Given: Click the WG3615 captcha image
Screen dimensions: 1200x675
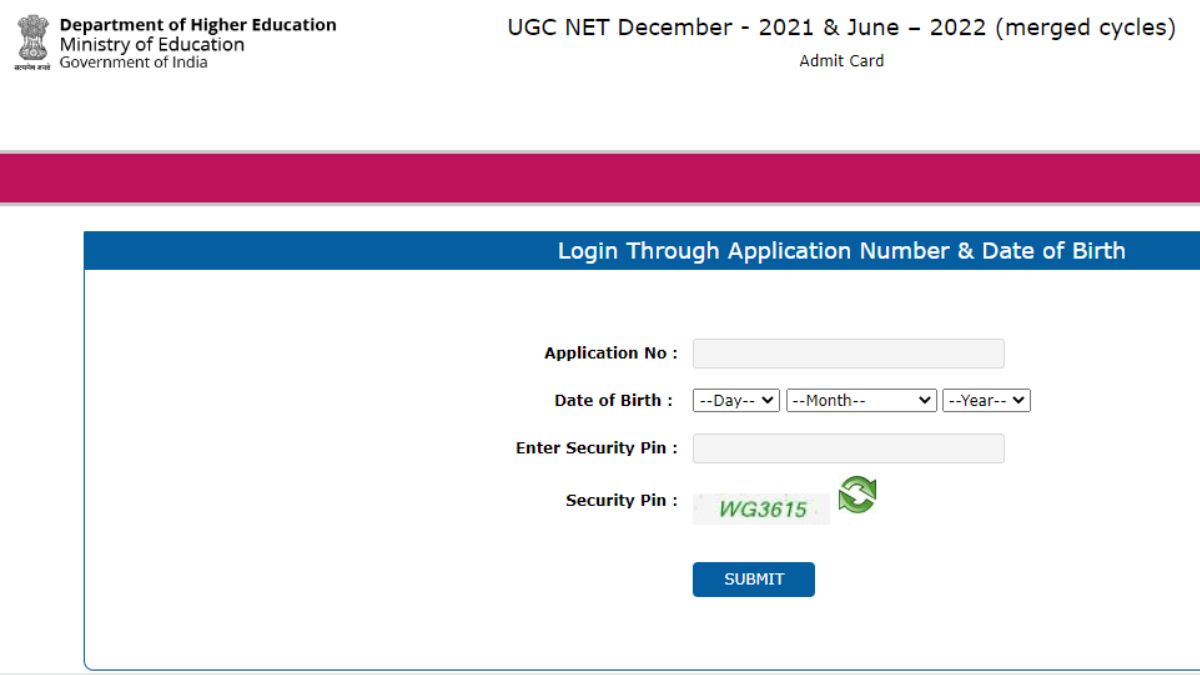Looking at the screenshot, I should 762,509.
